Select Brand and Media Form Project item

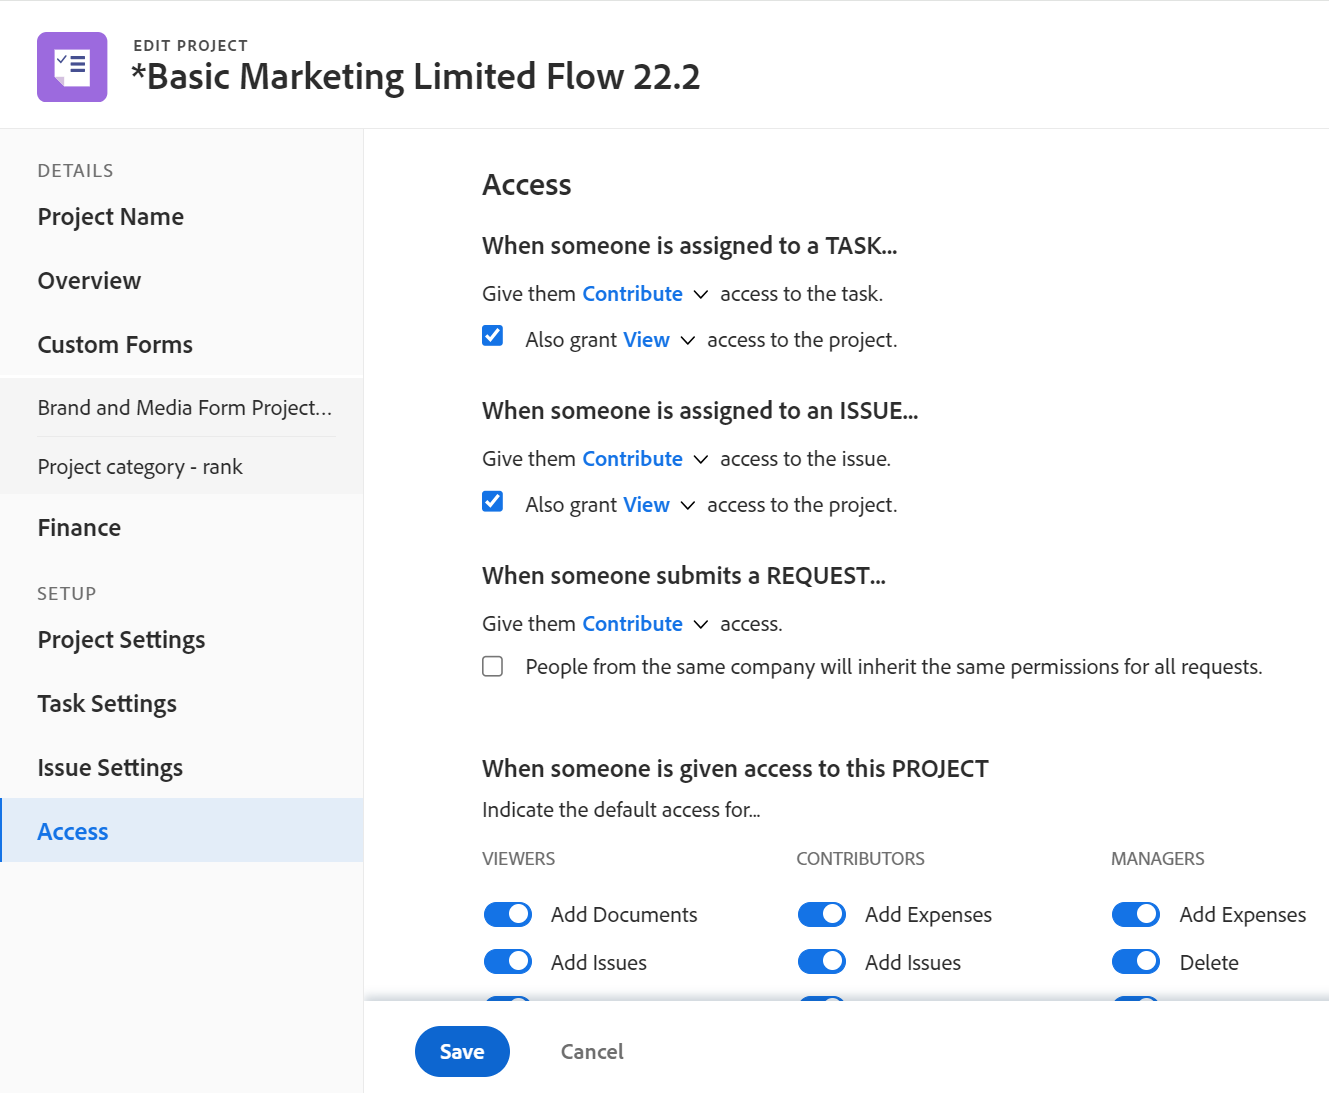(185, 408)
